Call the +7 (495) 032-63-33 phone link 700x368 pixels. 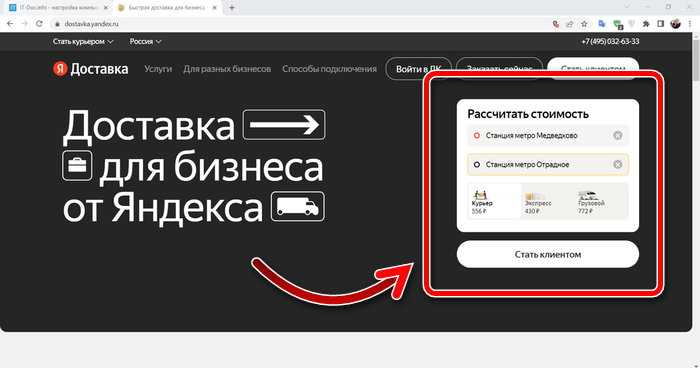click(x=610, y=42)
